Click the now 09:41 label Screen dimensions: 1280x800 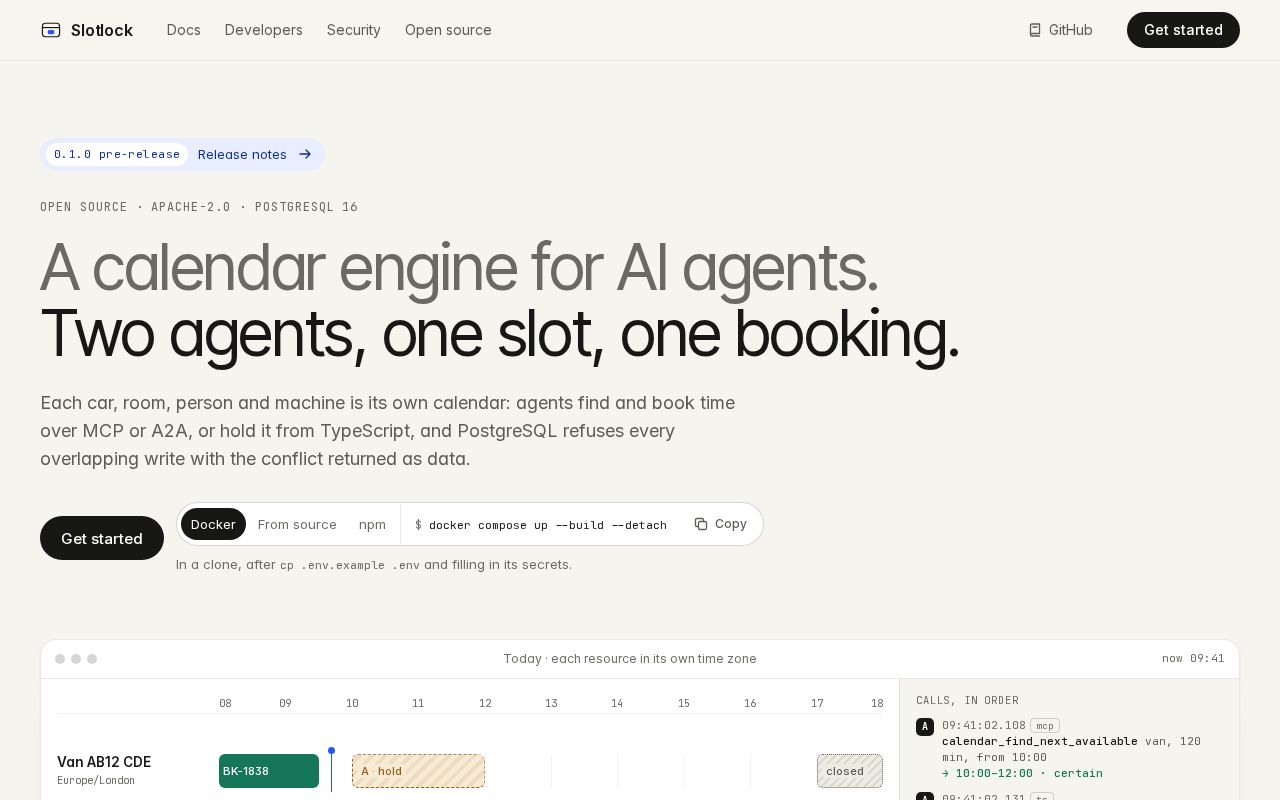[x=1193, y=658]
